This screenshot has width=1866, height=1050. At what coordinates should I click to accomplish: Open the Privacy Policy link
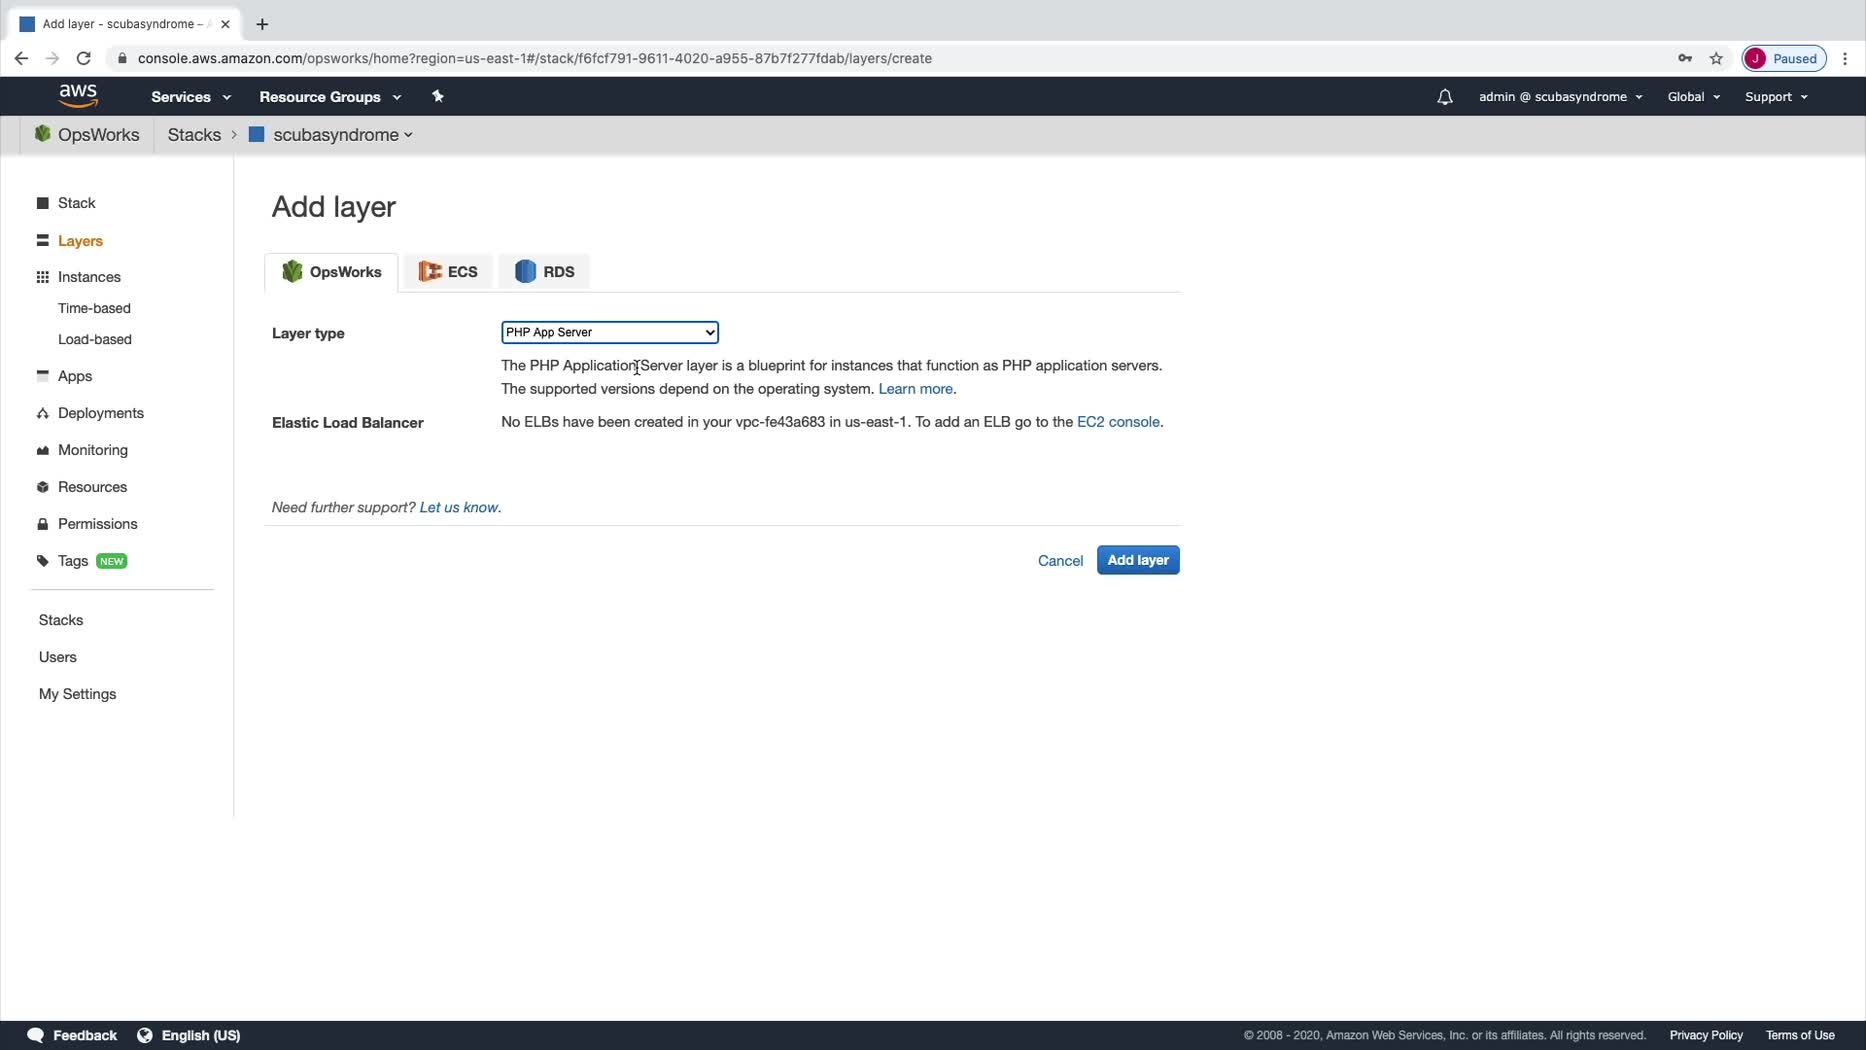(x=1706, y=1035)
